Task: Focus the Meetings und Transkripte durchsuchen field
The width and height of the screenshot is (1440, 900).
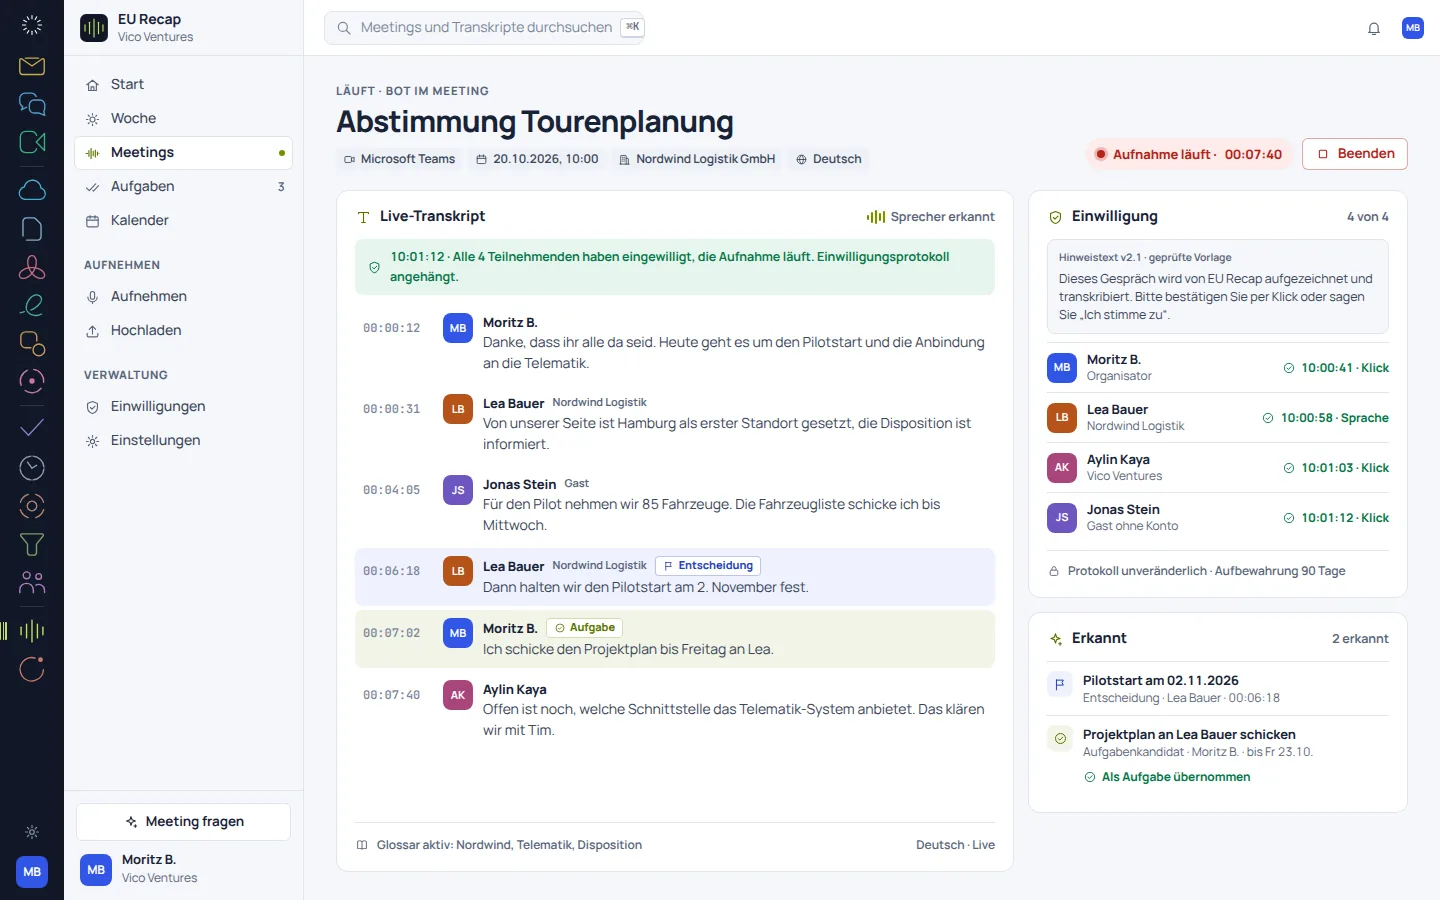Action: click(x=485, y=28)
